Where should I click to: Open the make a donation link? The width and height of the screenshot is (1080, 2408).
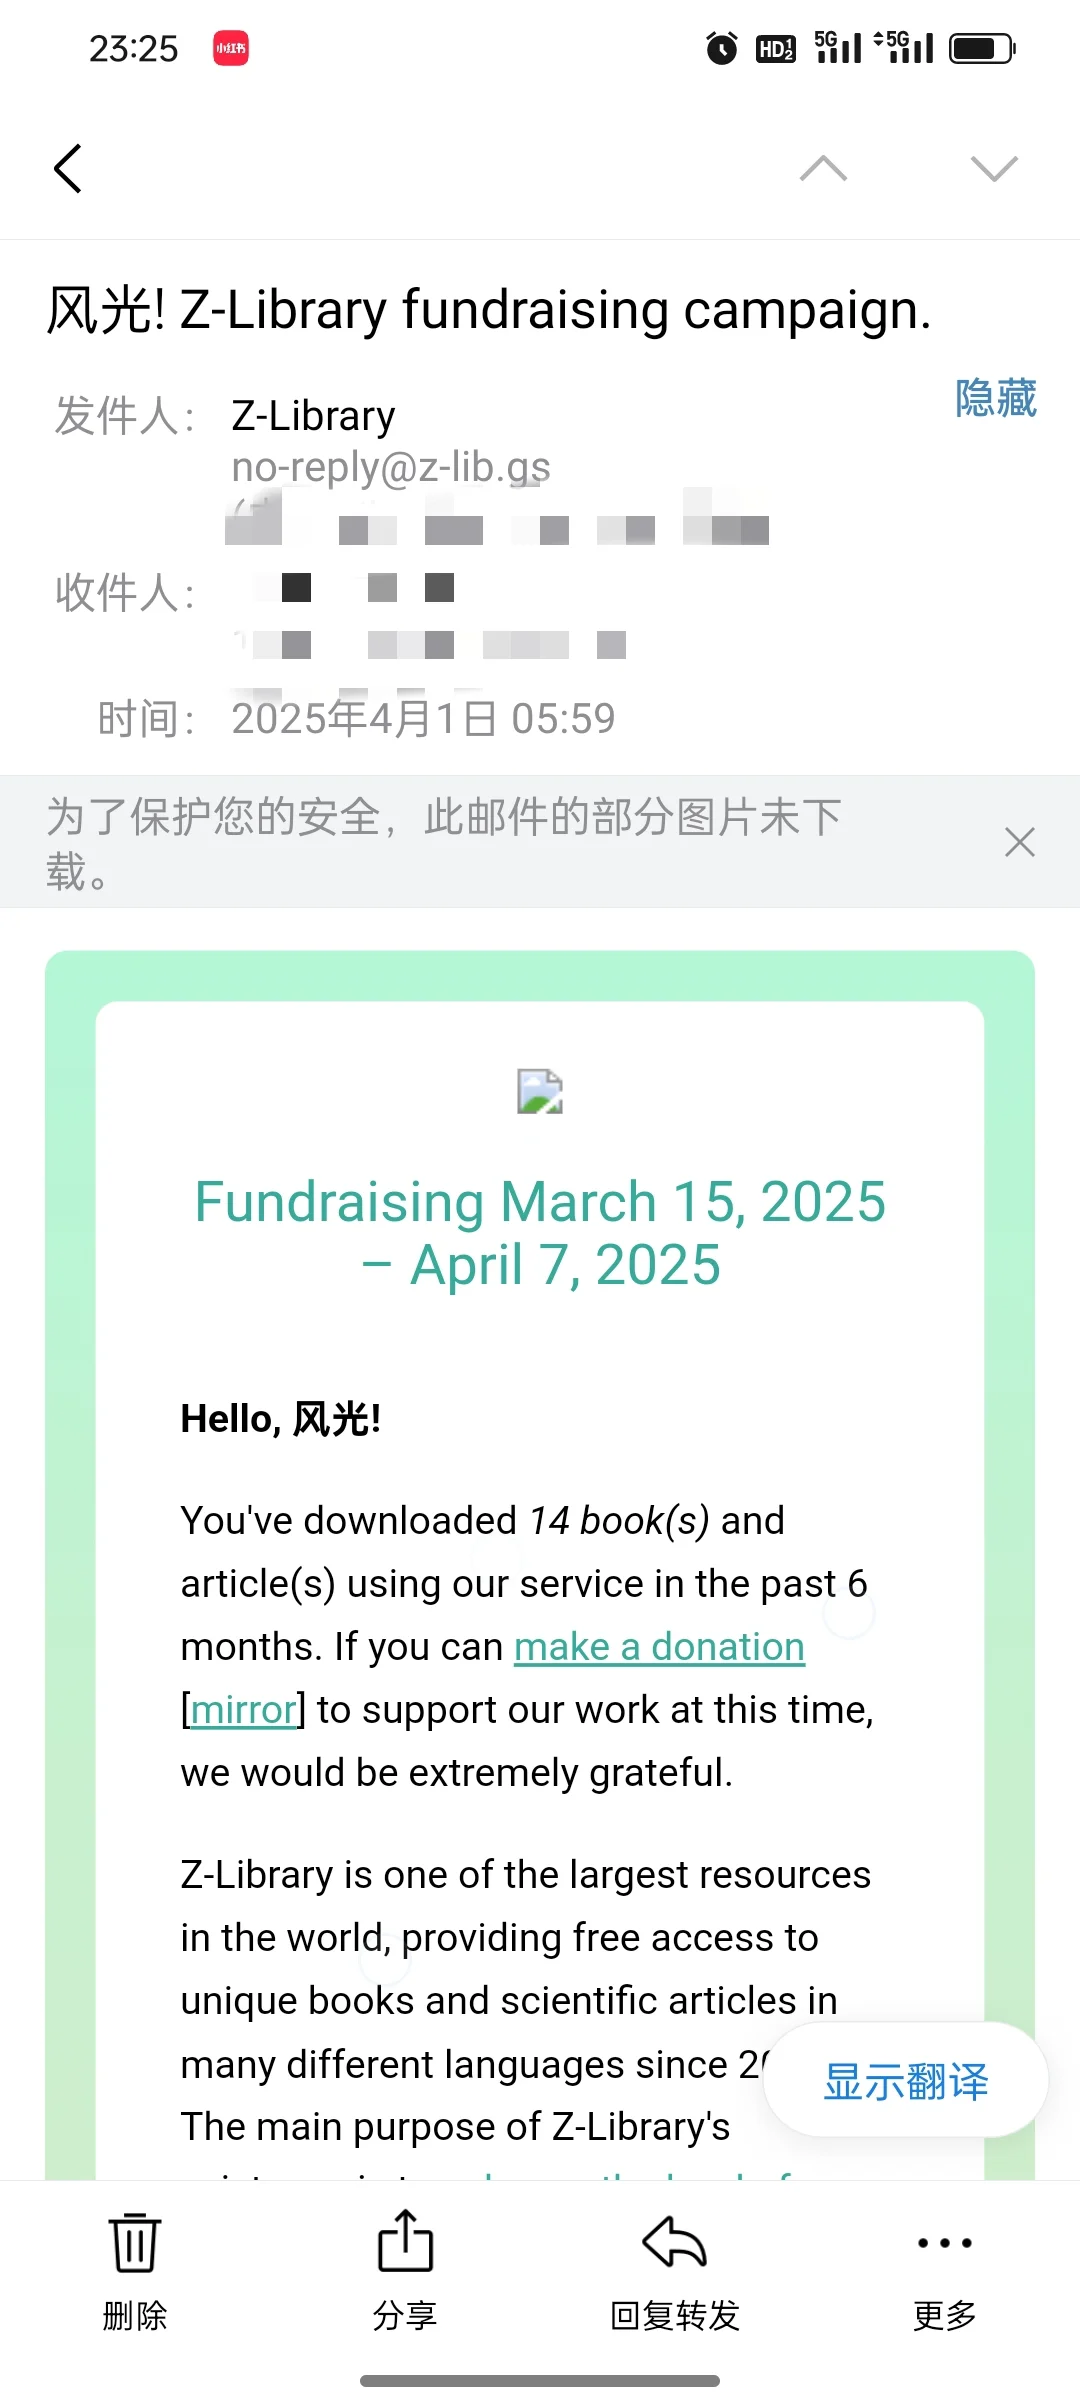pyautogui.click(x=659, y=1647)
